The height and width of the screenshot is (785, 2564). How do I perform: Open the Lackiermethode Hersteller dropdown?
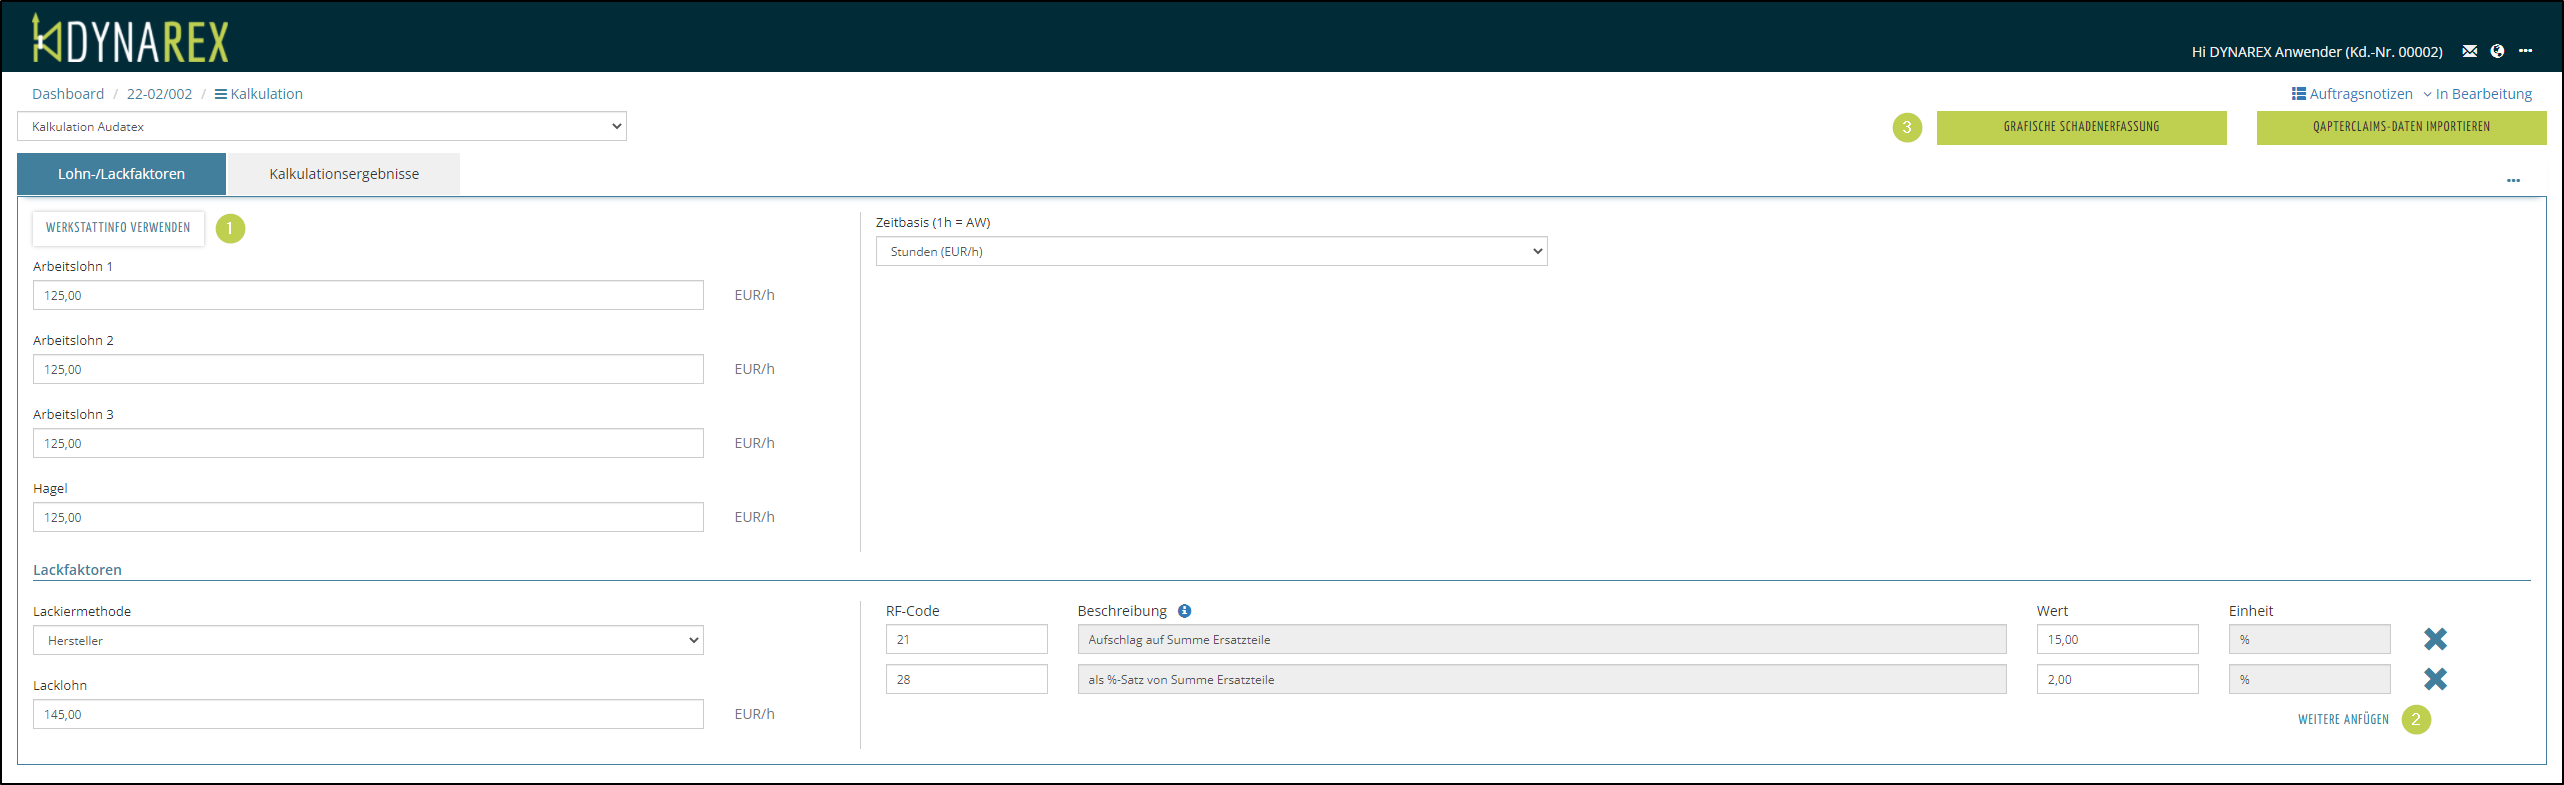(368, 640)
